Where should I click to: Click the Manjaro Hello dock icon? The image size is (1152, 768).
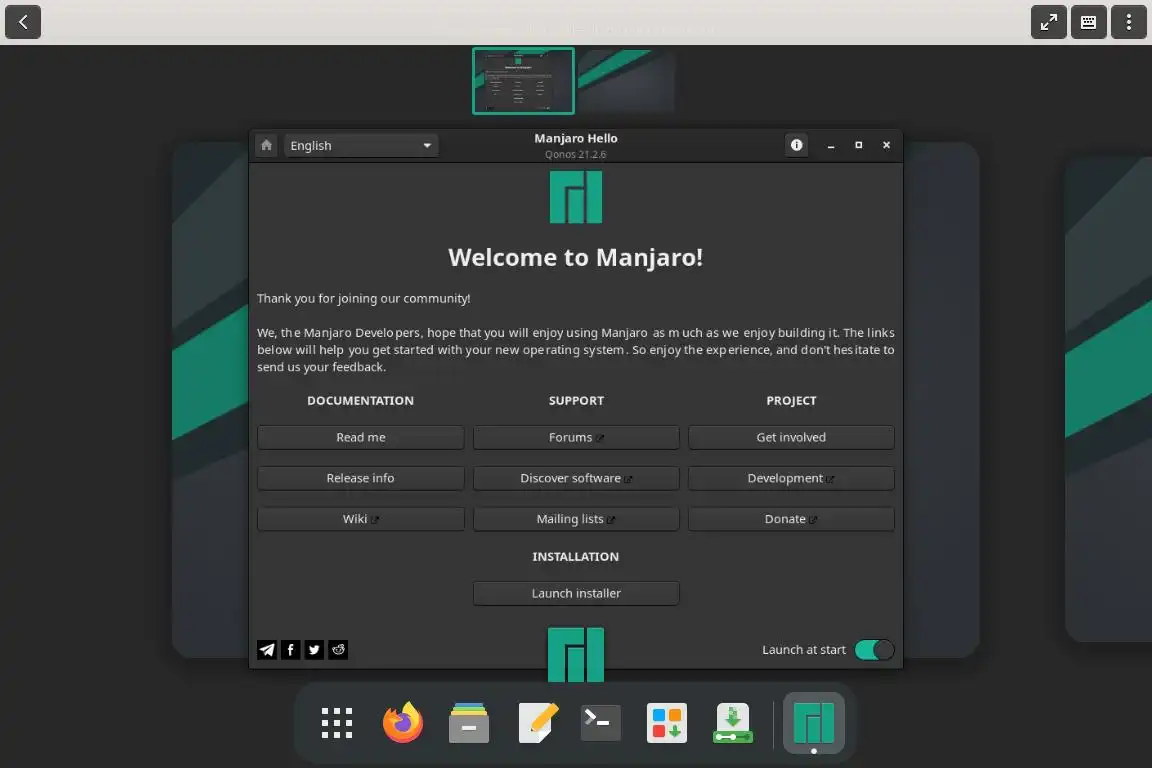click(x=813, y=723)
